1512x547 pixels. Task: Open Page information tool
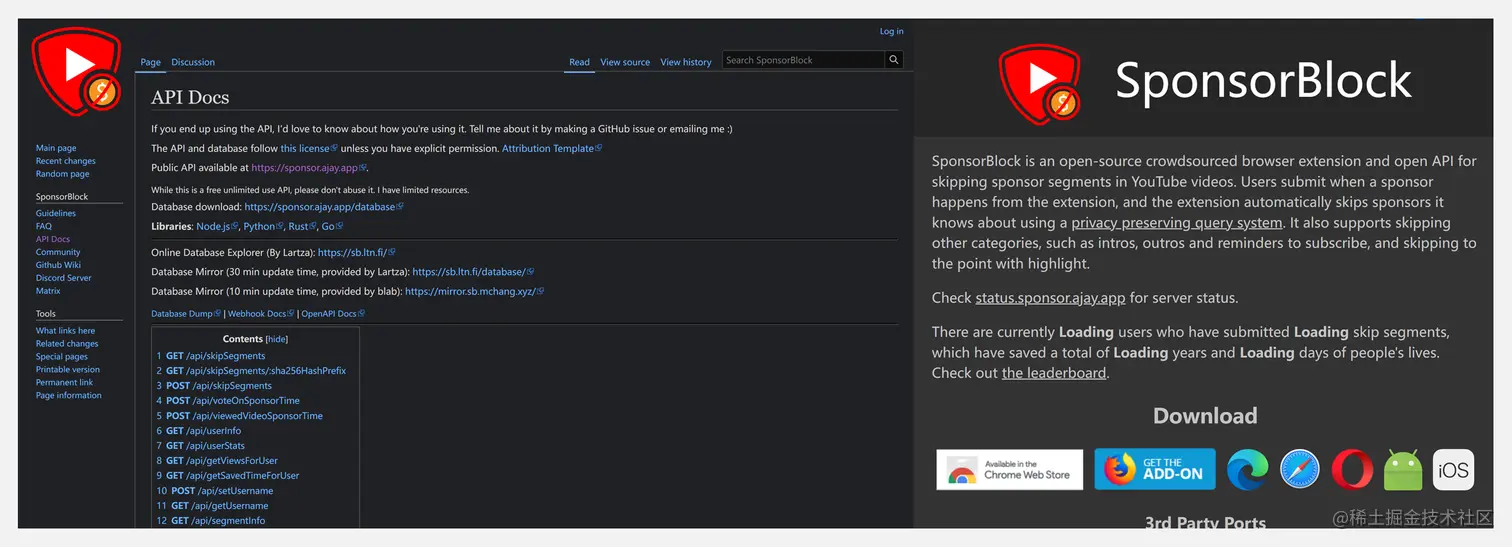tap(69, 396)
